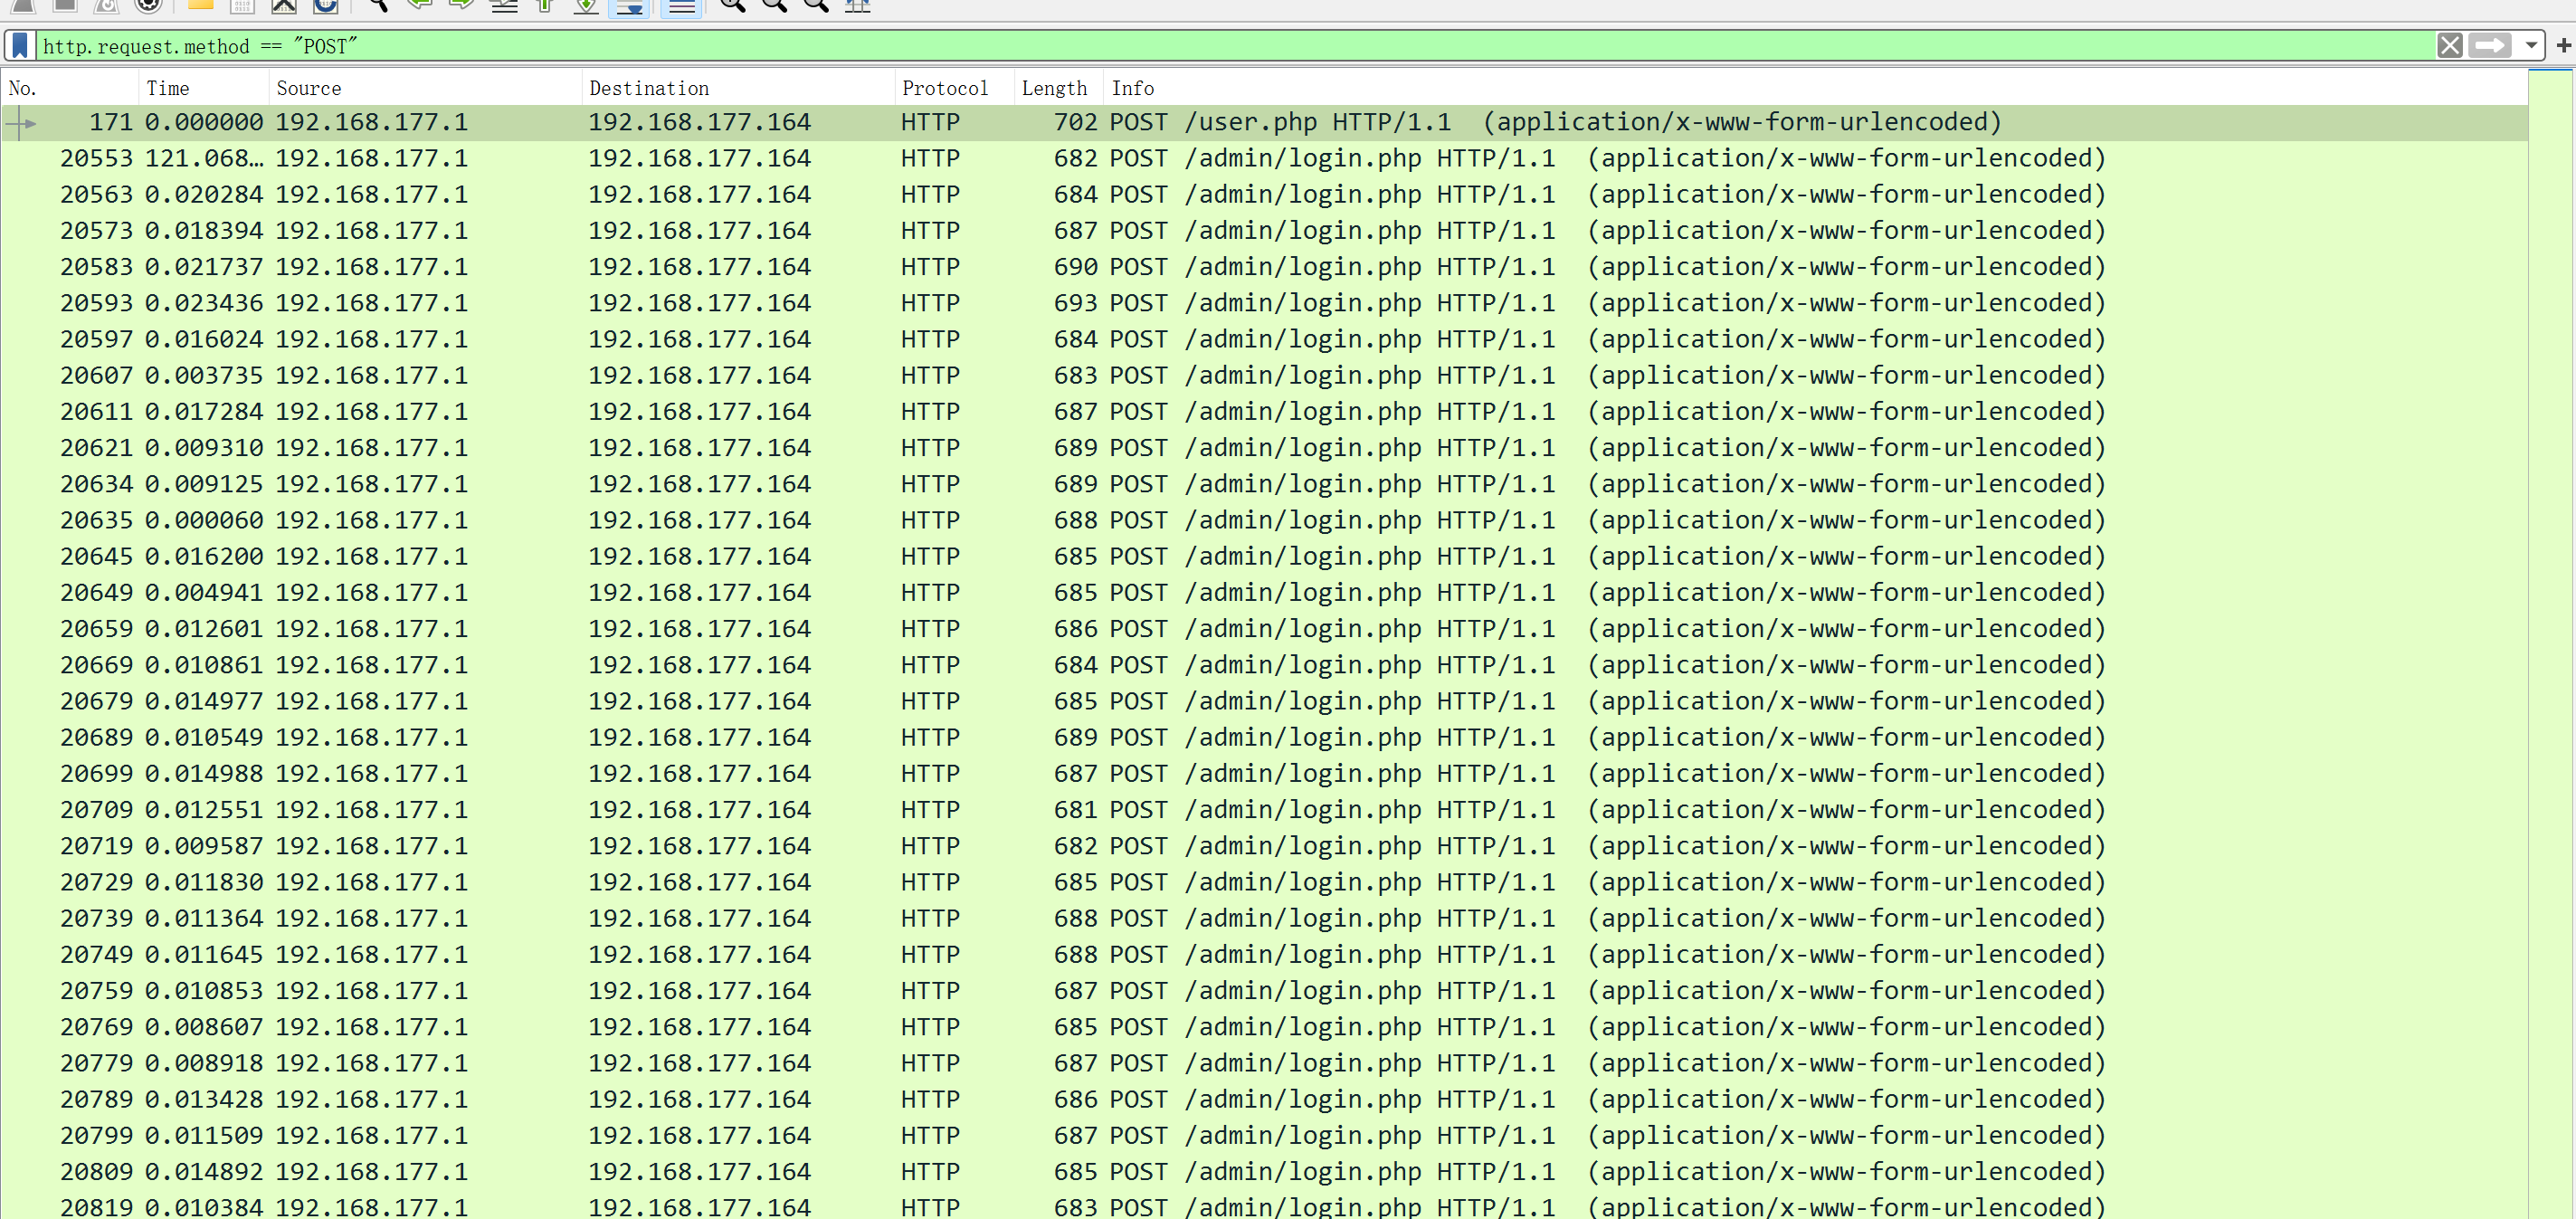Click the Destination column header
The width and height of the screenshot is (2576, 1219).
[x=648, y=88]
